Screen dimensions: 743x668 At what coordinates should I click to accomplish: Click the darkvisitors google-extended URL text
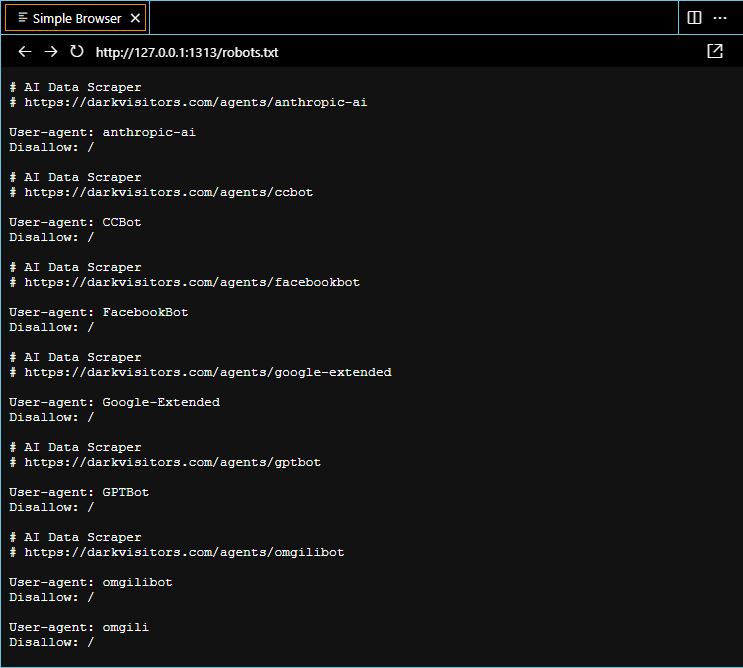208,372
